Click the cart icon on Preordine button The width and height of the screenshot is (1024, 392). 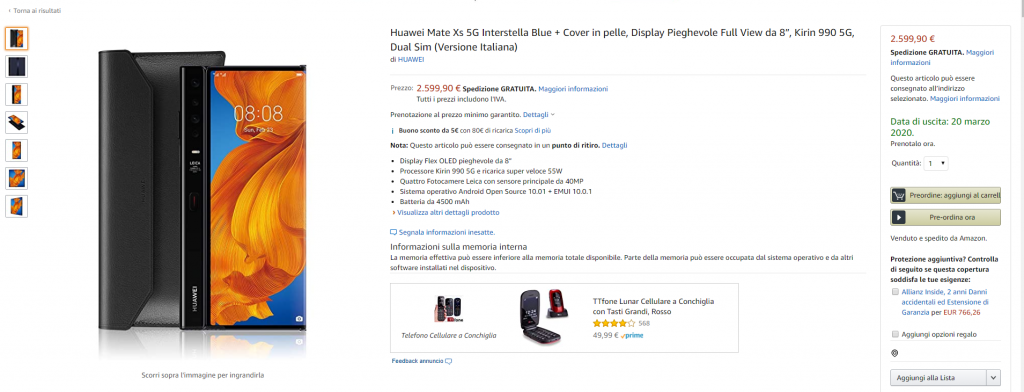pyautogui.click(x=899, y=195)
